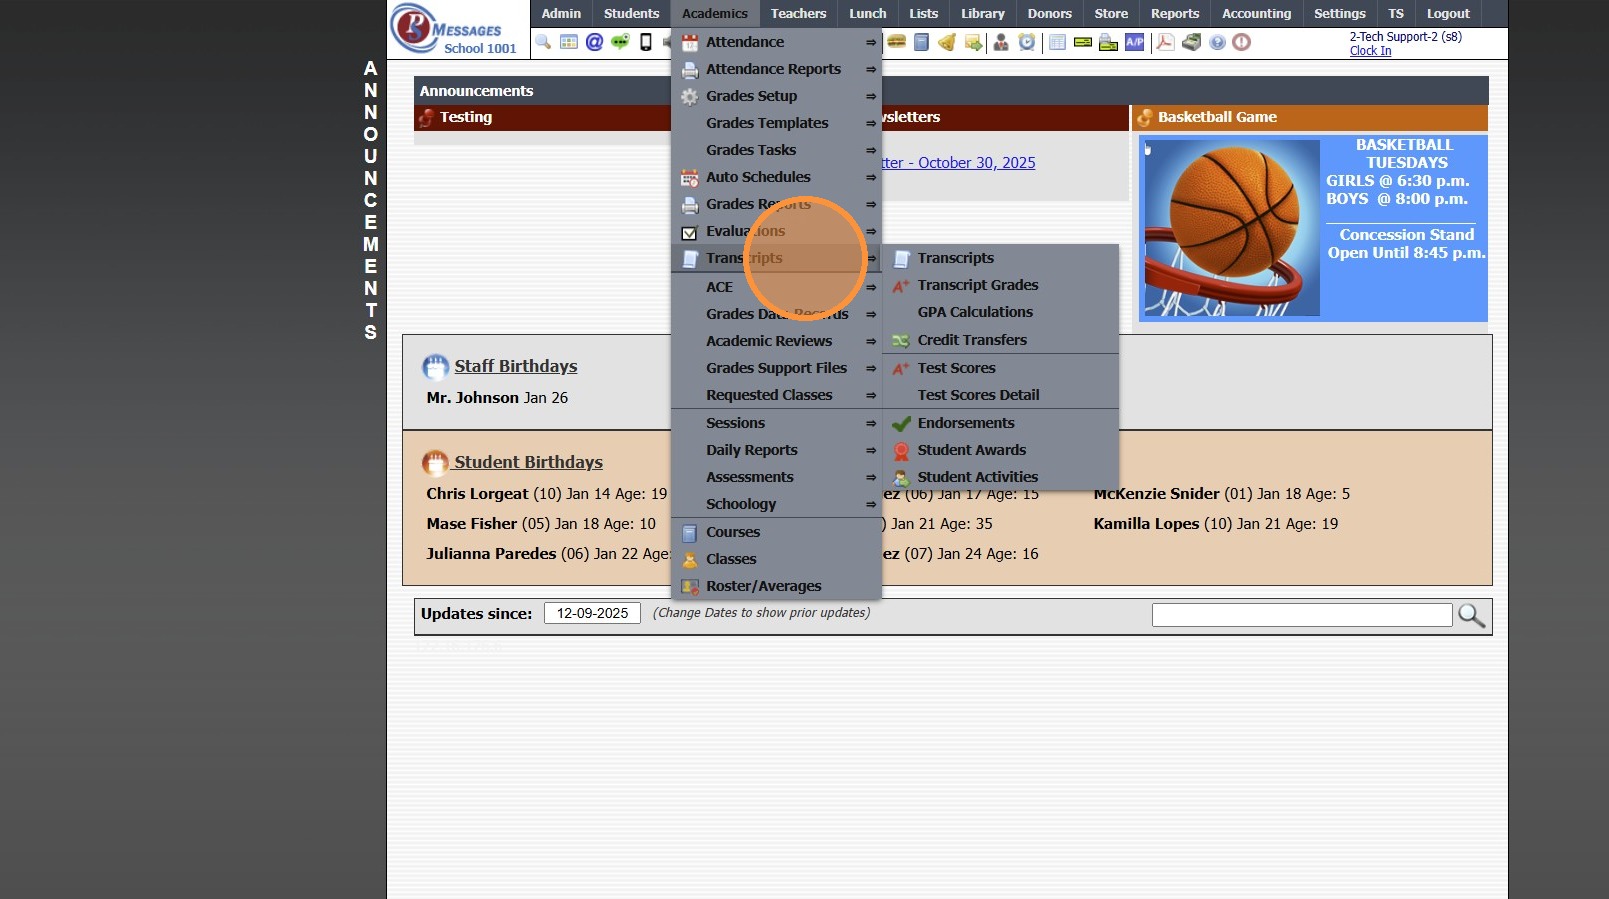Select Test Scores Detail in the submenu

point(1000,395)
